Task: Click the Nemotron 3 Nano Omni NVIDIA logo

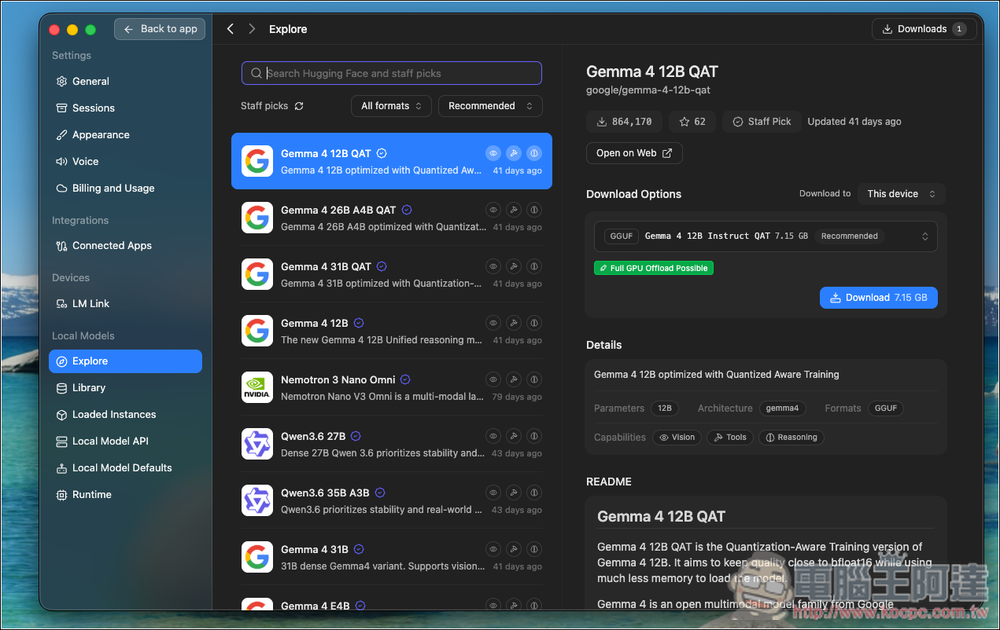Action: point(257,387)
